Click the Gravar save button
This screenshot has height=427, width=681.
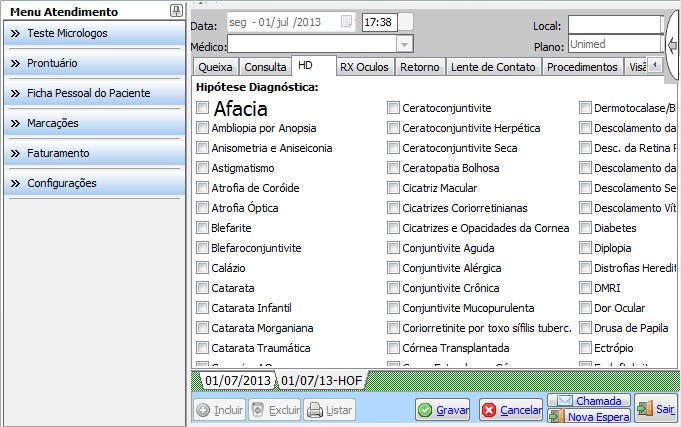(x=443, y=410)
